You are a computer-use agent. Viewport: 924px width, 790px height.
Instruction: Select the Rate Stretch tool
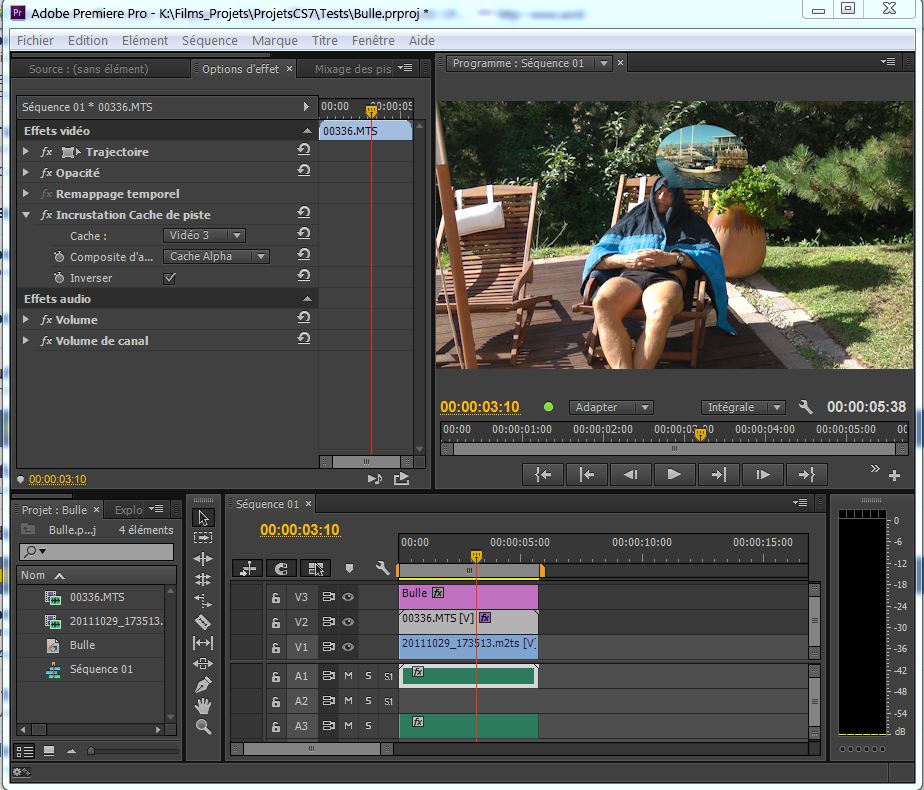203,601
